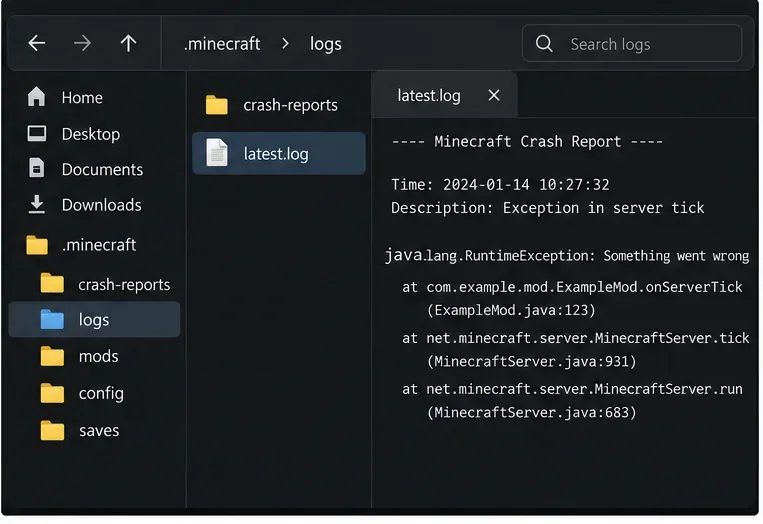Viewport: 763px width, 524px height.
Task: Click the Desktop monitor icon
Action: pos(37,133)
